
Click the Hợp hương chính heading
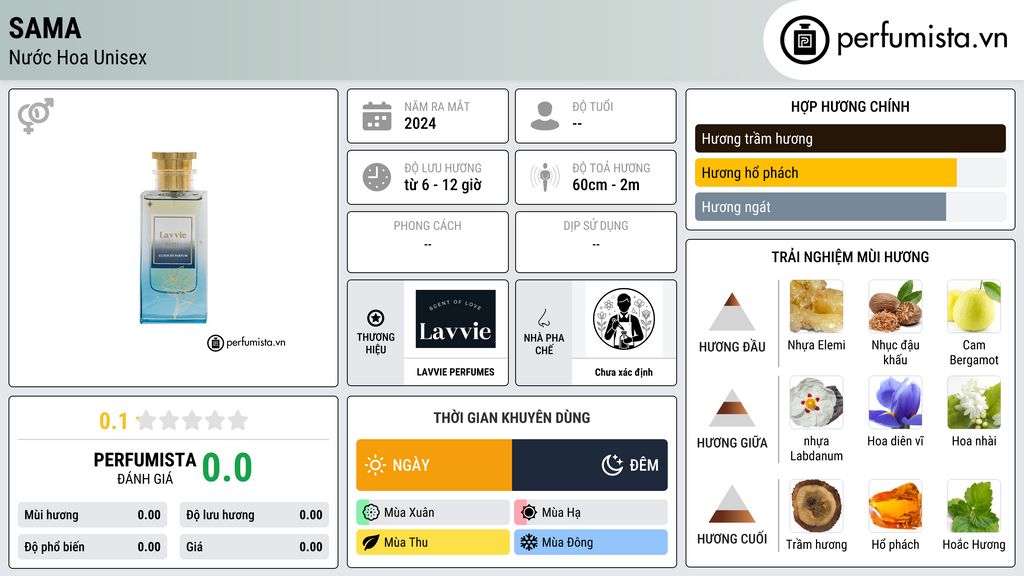850,106
